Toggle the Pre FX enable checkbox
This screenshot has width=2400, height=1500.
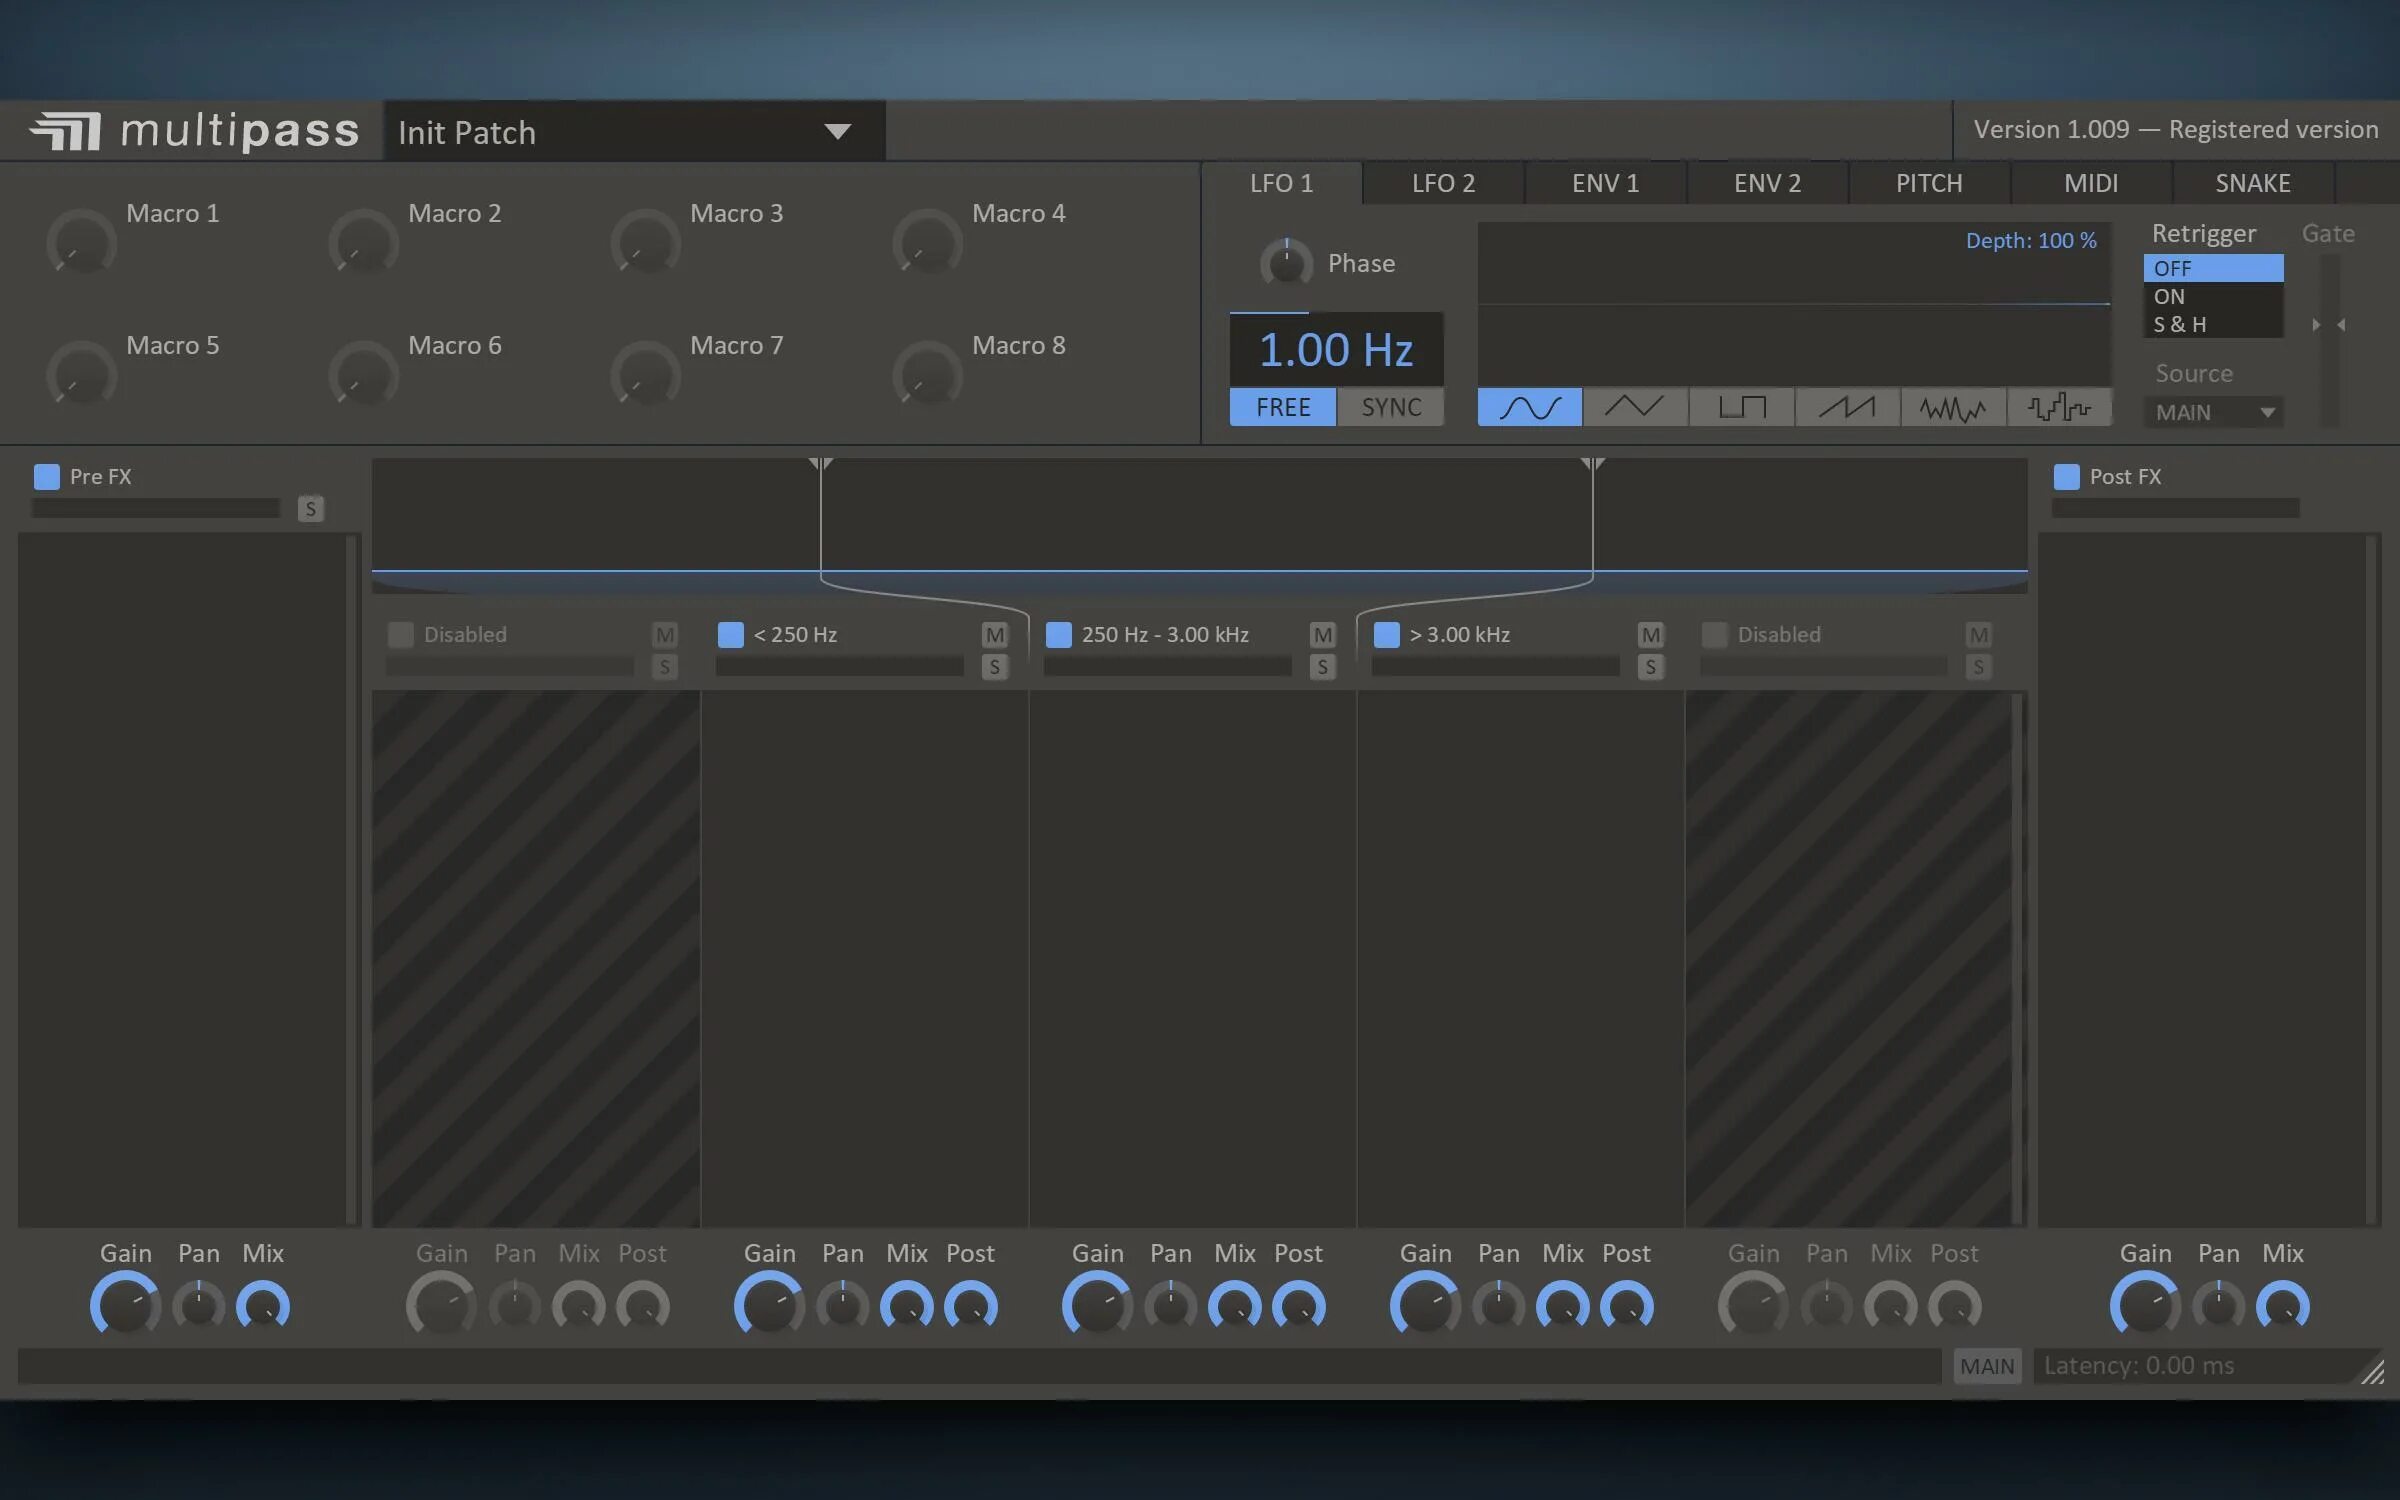pos(47,477)
